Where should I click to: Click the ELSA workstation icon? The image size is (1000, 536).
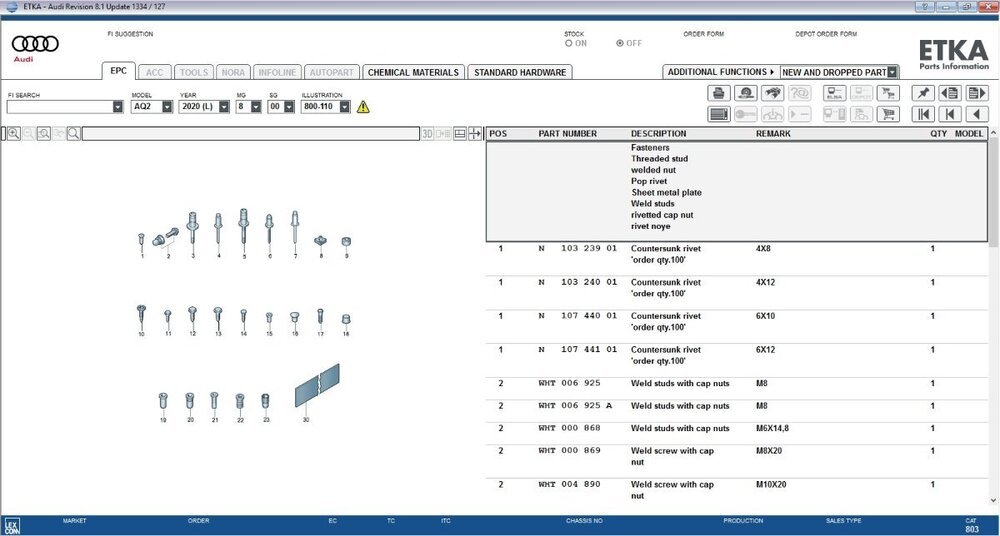835,93
